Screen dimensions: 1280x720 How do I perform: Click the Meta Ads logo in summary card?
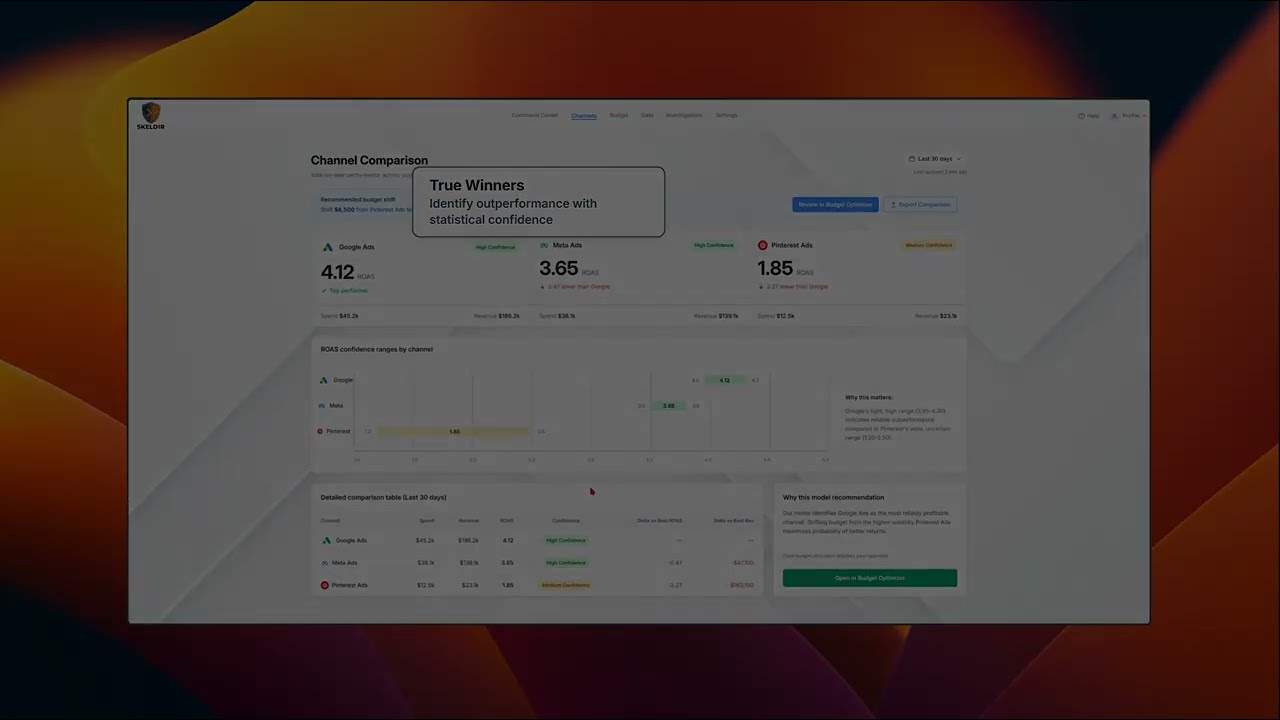click(x=545, y=245)
